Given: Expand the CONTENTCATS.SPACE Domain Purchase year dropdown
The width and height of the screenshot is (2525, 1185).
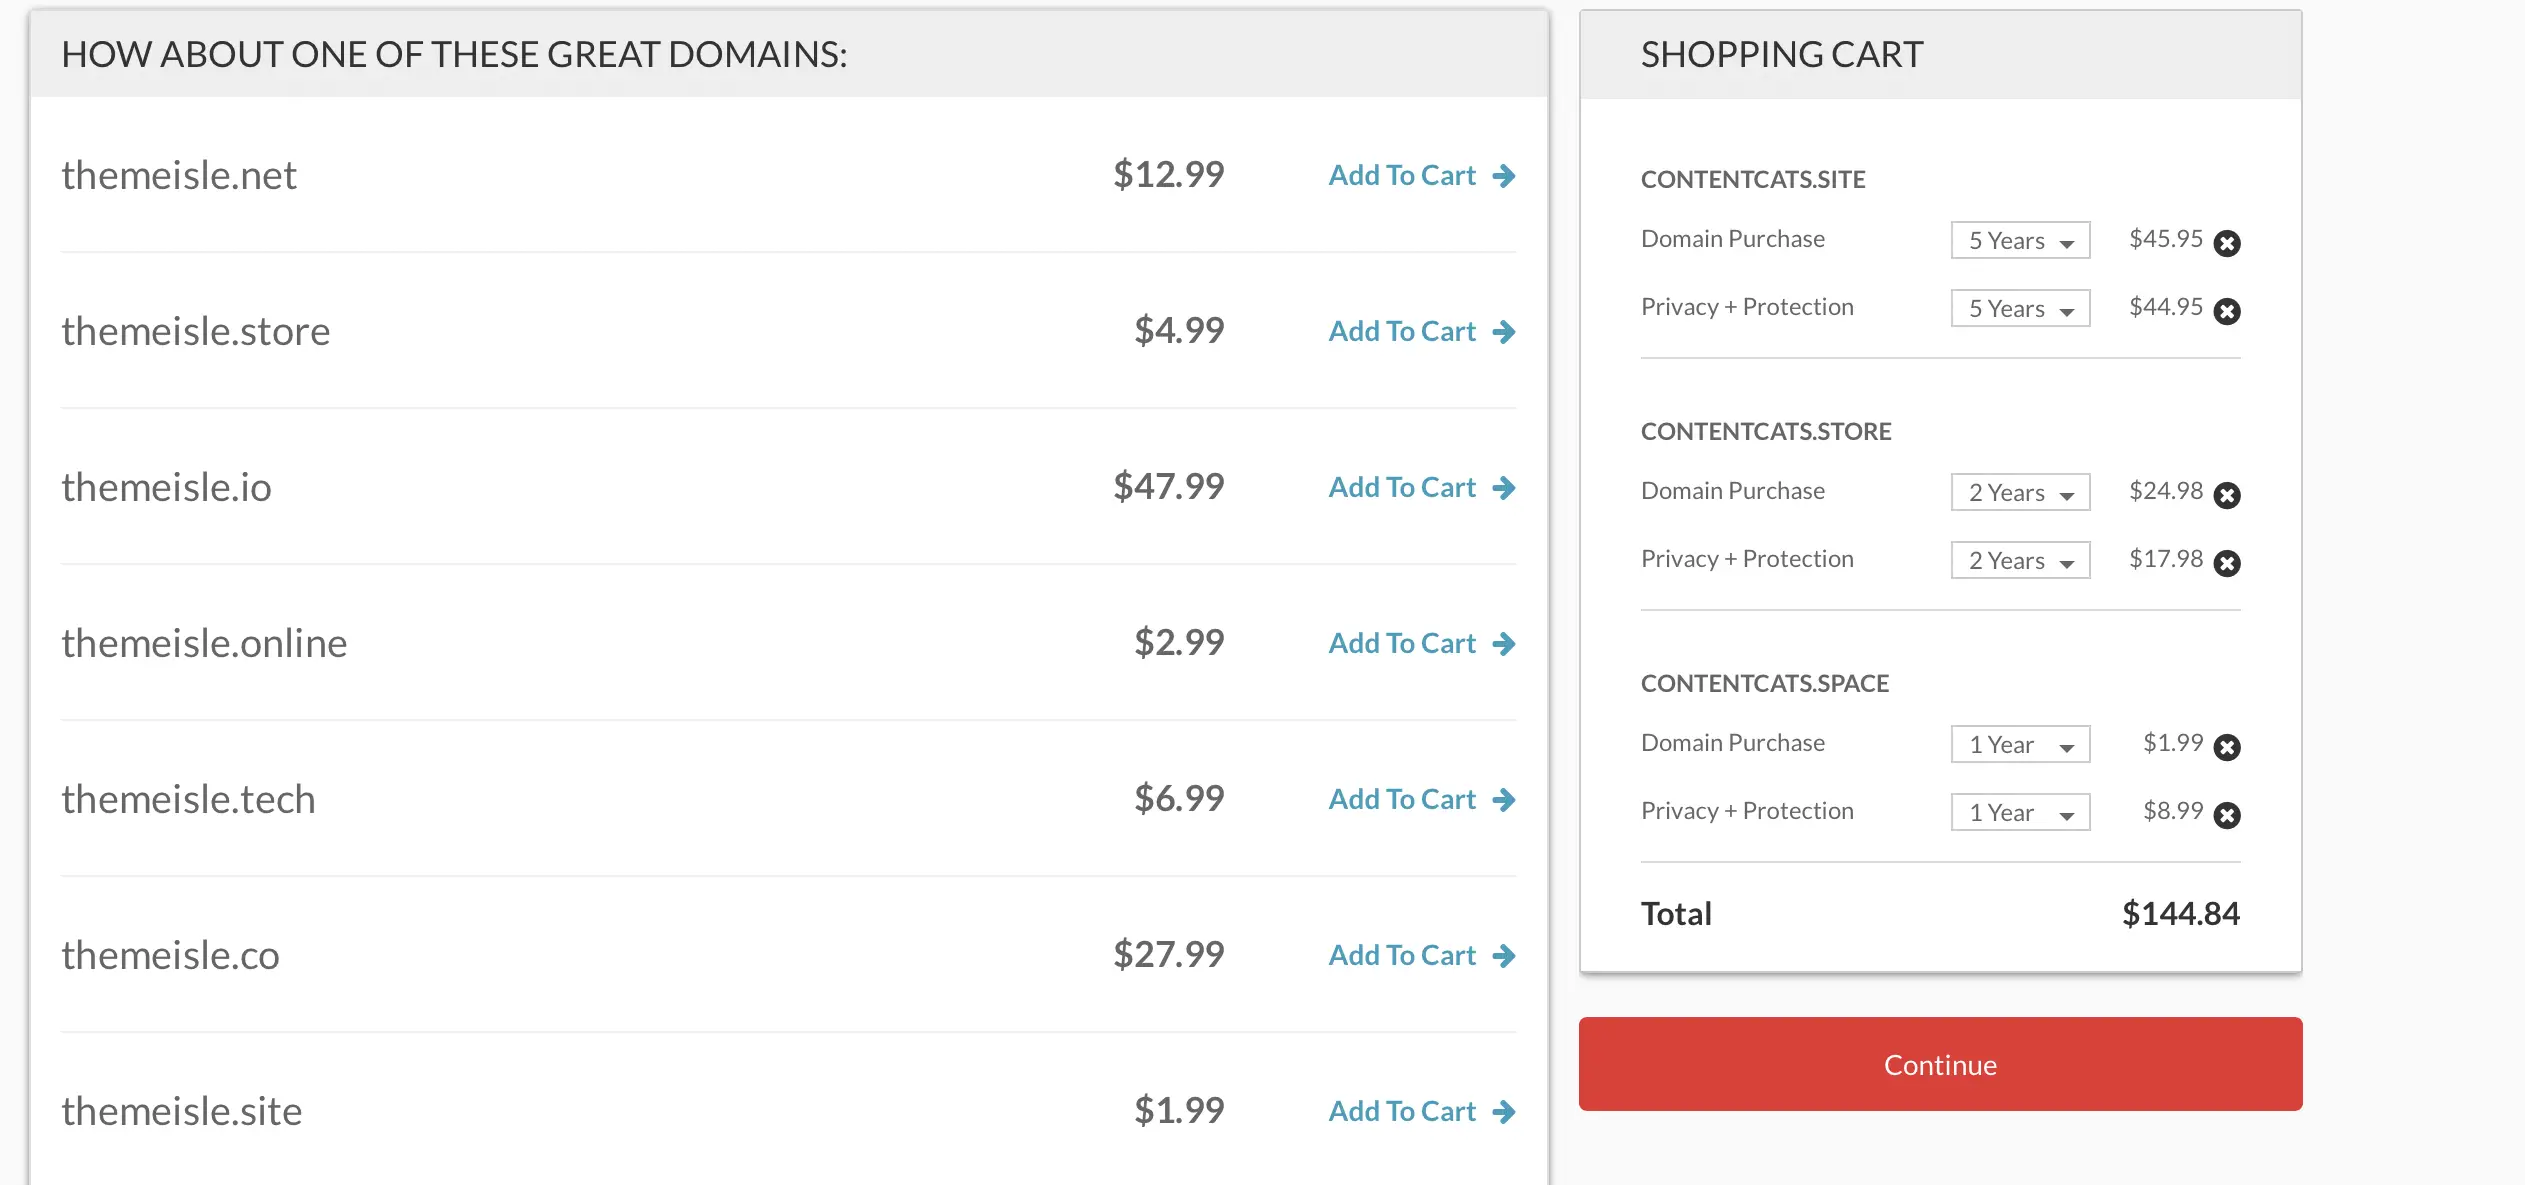Looking at the screenshot, I should [x=2019, y=742].
